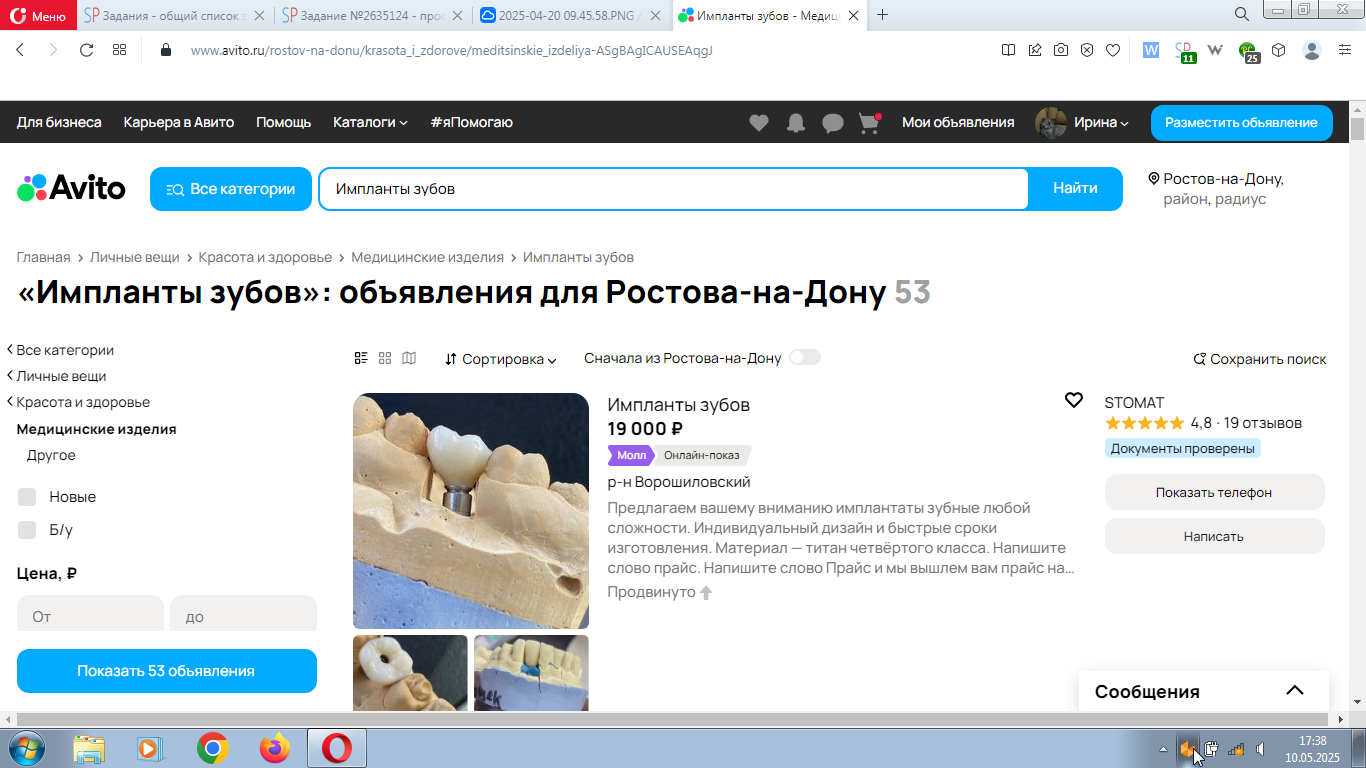Screen dimensions: 1366x768
Task: Go back to Личные вещи in sidebar
Action: pyautogui.click(x=61, y=376)
